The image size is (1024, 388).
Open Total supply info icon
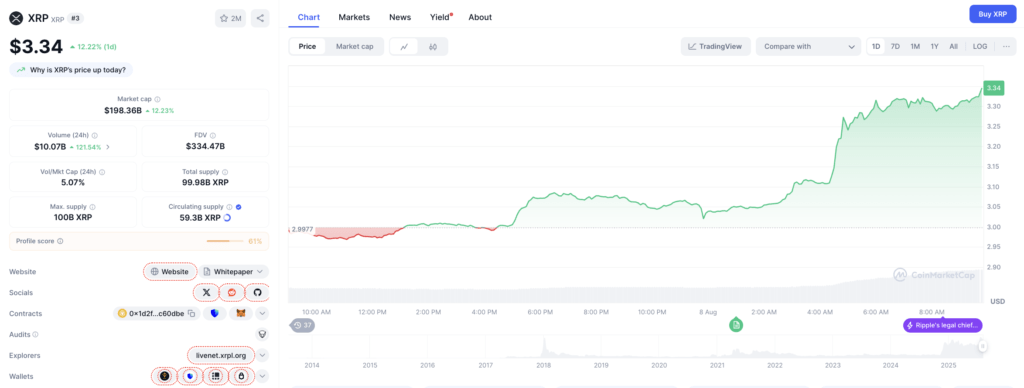tap(225, 172)
